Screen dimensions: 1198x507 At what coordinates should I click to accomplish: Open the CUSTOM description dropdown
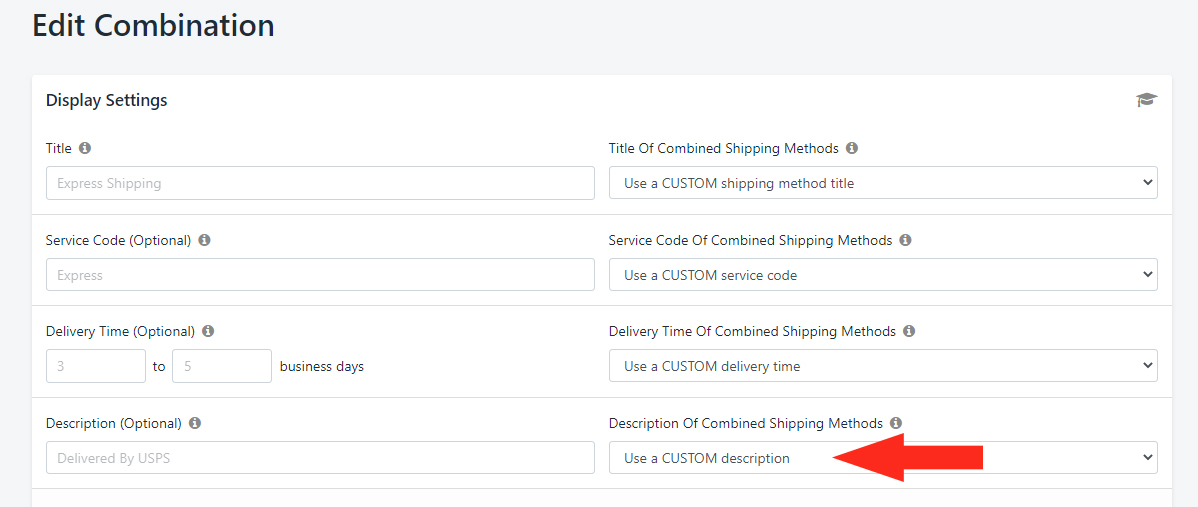point(882,458)
